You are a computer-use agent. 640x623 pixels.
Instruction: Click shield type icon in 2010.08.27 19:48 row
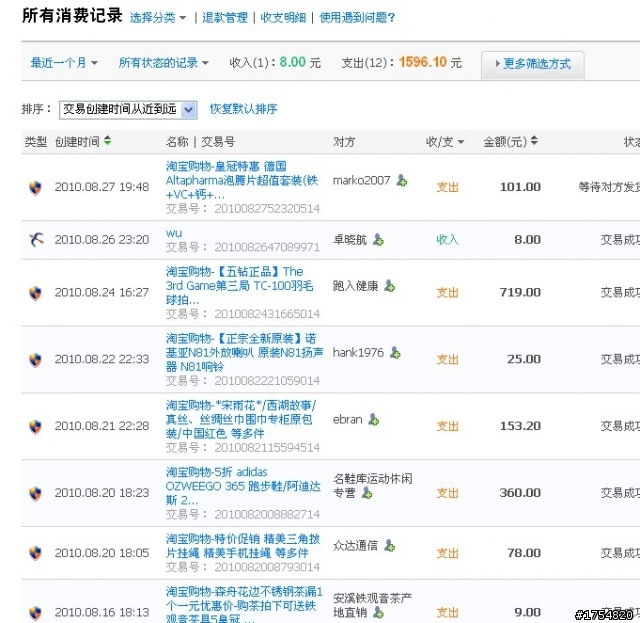tap(36, 187)
